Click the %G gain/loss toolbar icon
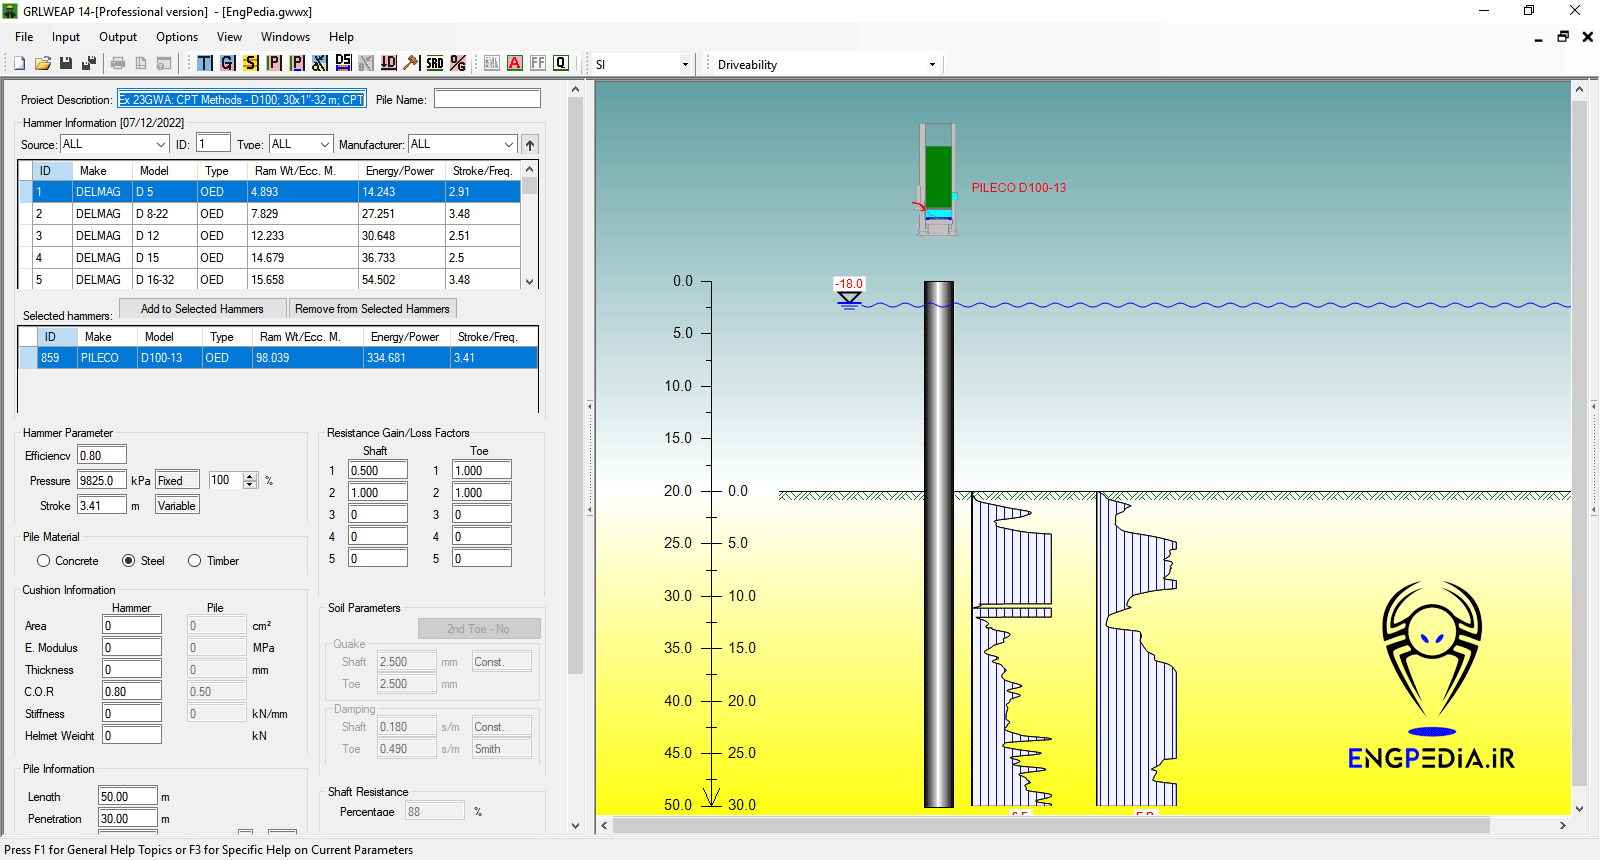Image resolution: width=1600 pixels, height=860 pixels. (458, 63)
